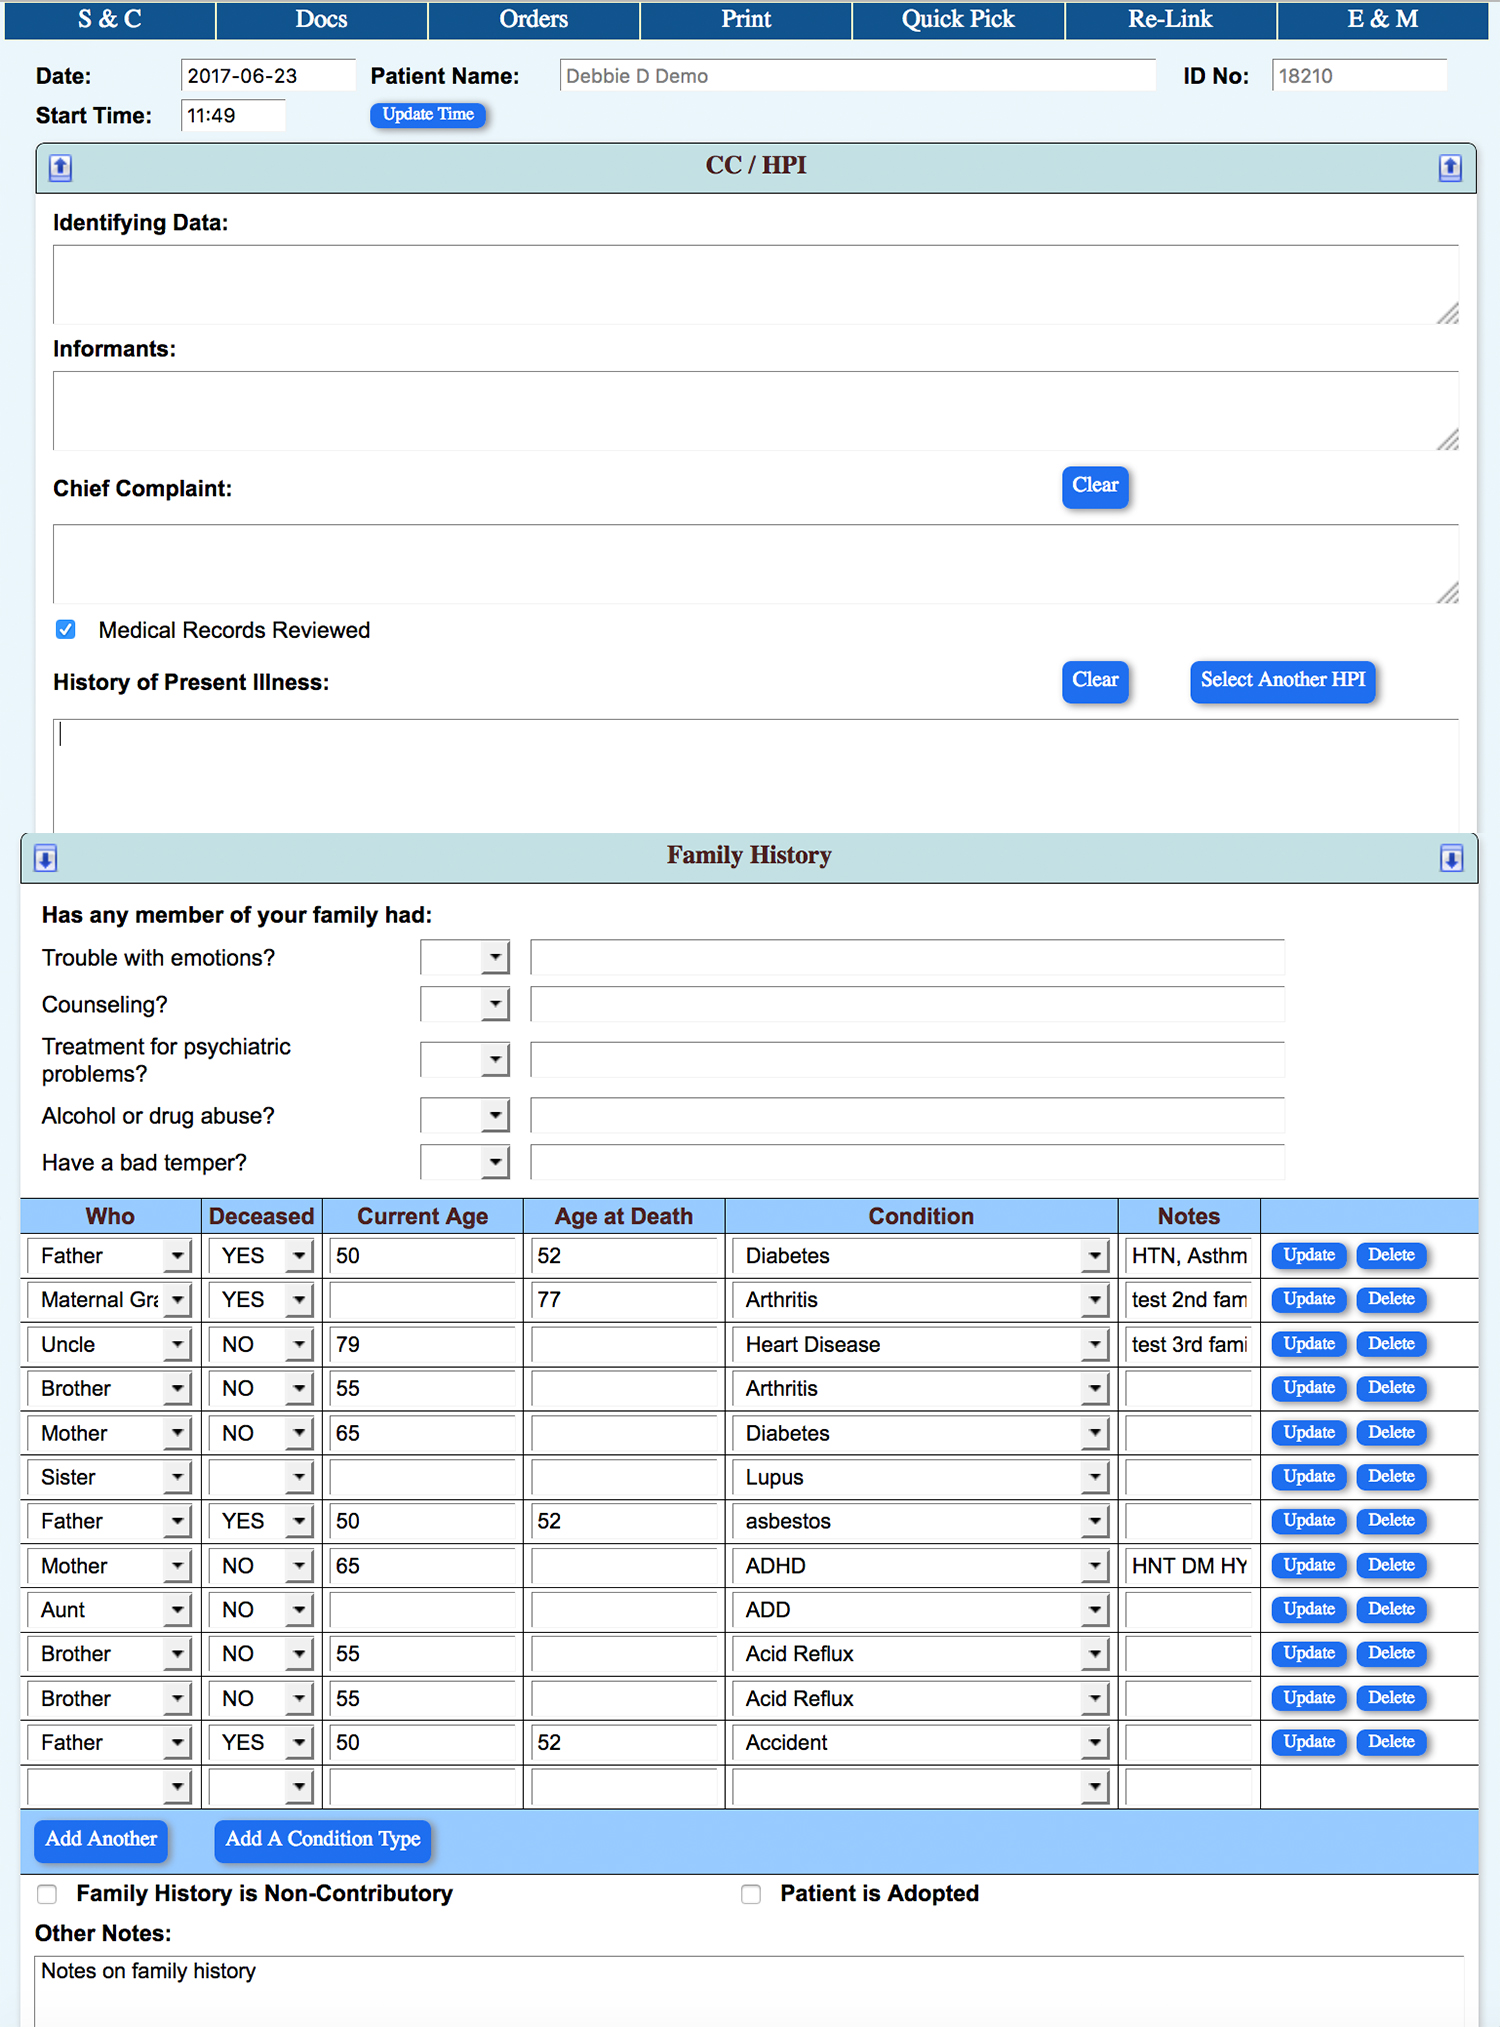The width and height of the screenshot is (1500, 2027).
Task: Update the Mother ADHD row
Action: click(x=1309, y=1565)
